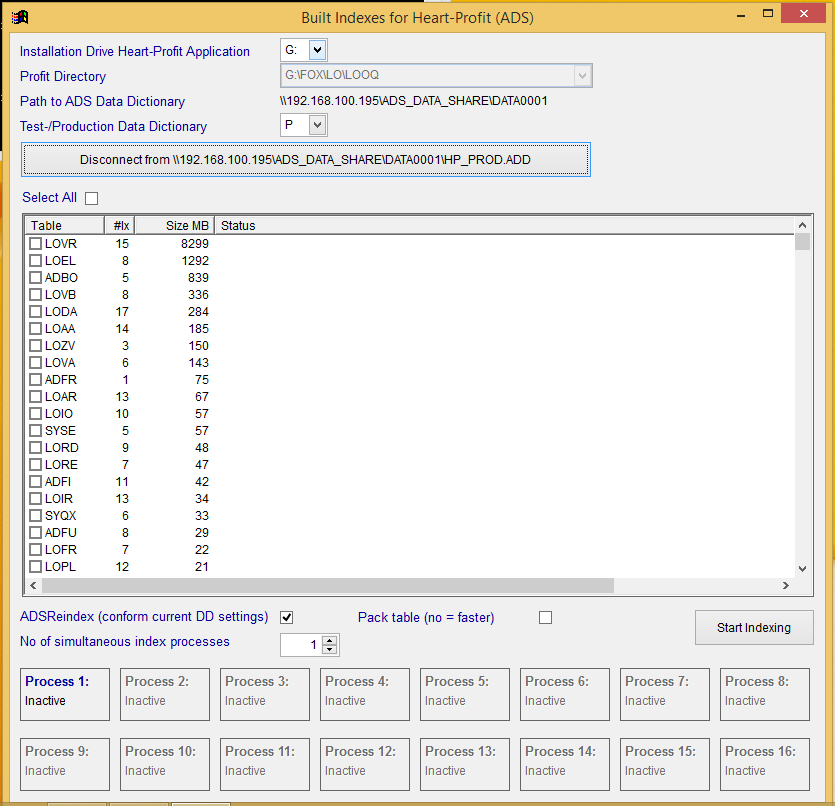Check the LOVR table checkbox
Viewport: 835px width, 806px height.
tap(36, 244)
